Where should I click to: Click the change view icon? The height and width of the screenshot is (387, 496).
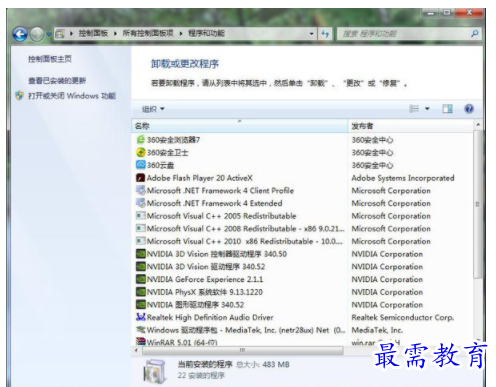point(414,109)
